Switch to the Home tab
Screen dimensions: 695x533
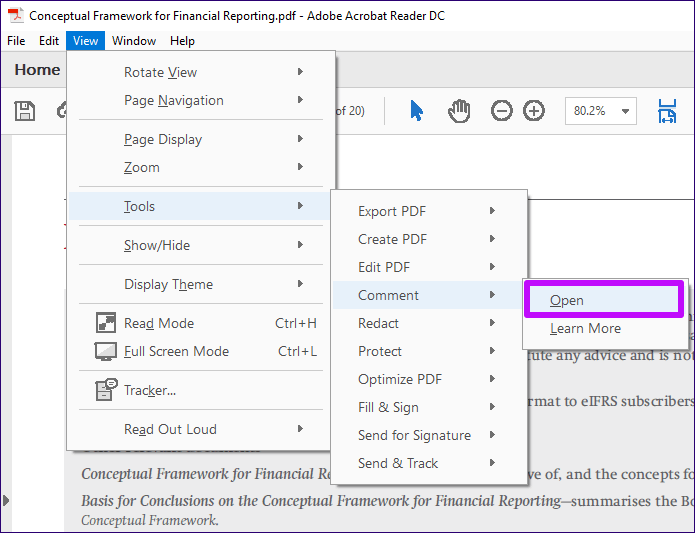[x=37, y=70]
